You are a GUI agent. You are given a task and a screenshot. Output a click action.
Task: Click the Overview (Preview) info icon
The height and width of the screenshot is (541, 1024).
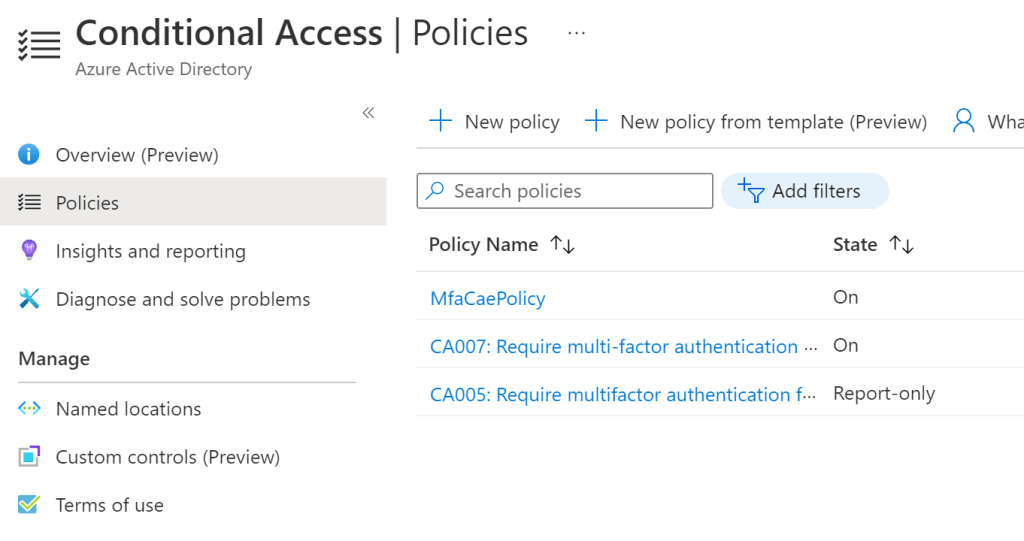[x=29, y=155]
